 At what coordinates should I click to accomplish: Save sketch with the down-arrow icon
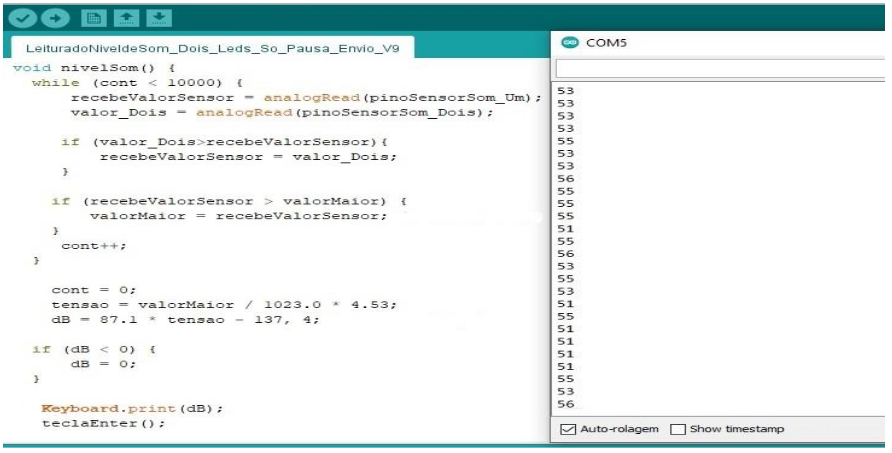[159, 18]
